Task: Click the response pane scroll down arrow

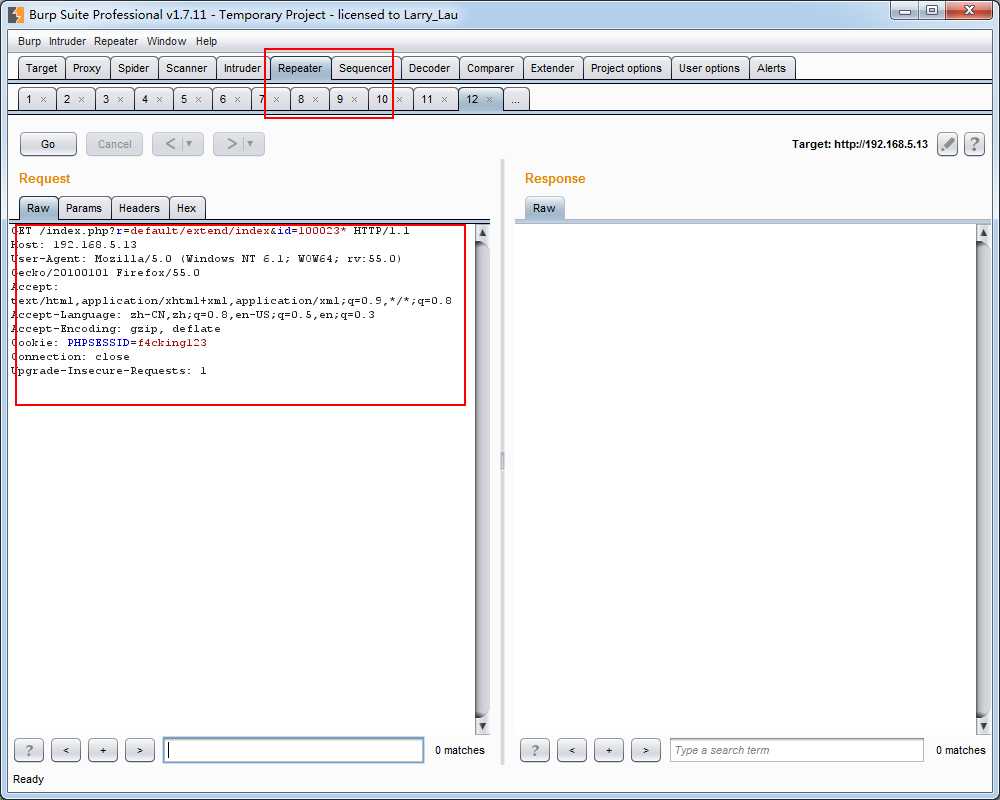Action: (983, 726)
